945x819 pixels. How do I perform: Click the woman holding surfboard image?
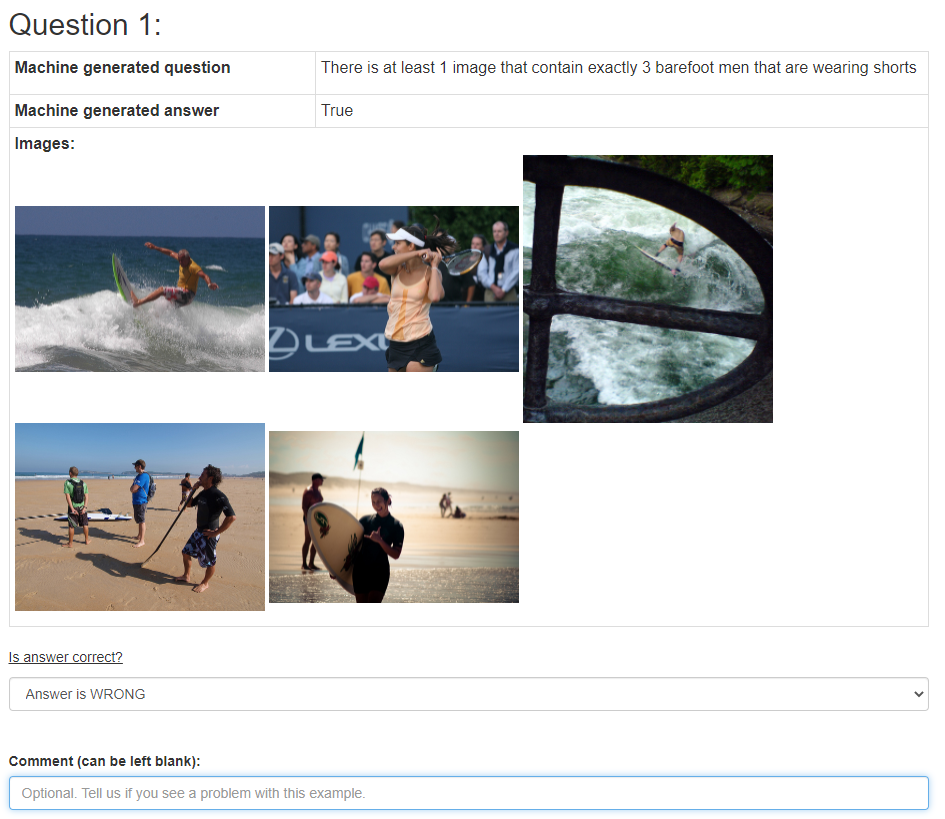tap(394, 516)
